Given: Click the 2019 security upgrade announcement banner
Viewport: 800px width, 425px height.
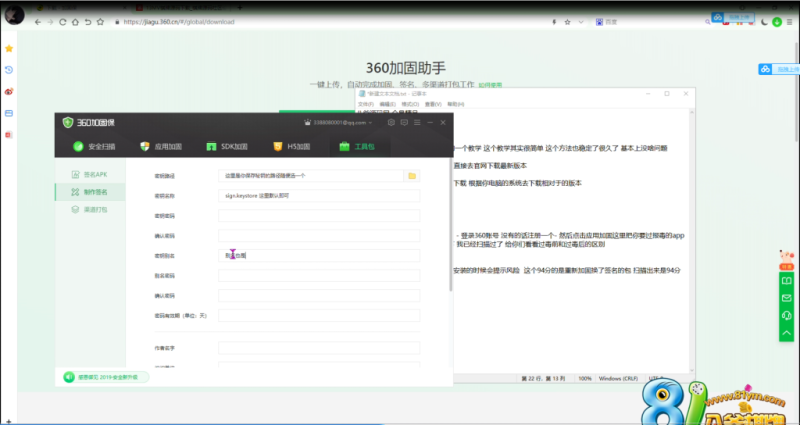Looking at the screenshot, I should click(x=106, y=377).
